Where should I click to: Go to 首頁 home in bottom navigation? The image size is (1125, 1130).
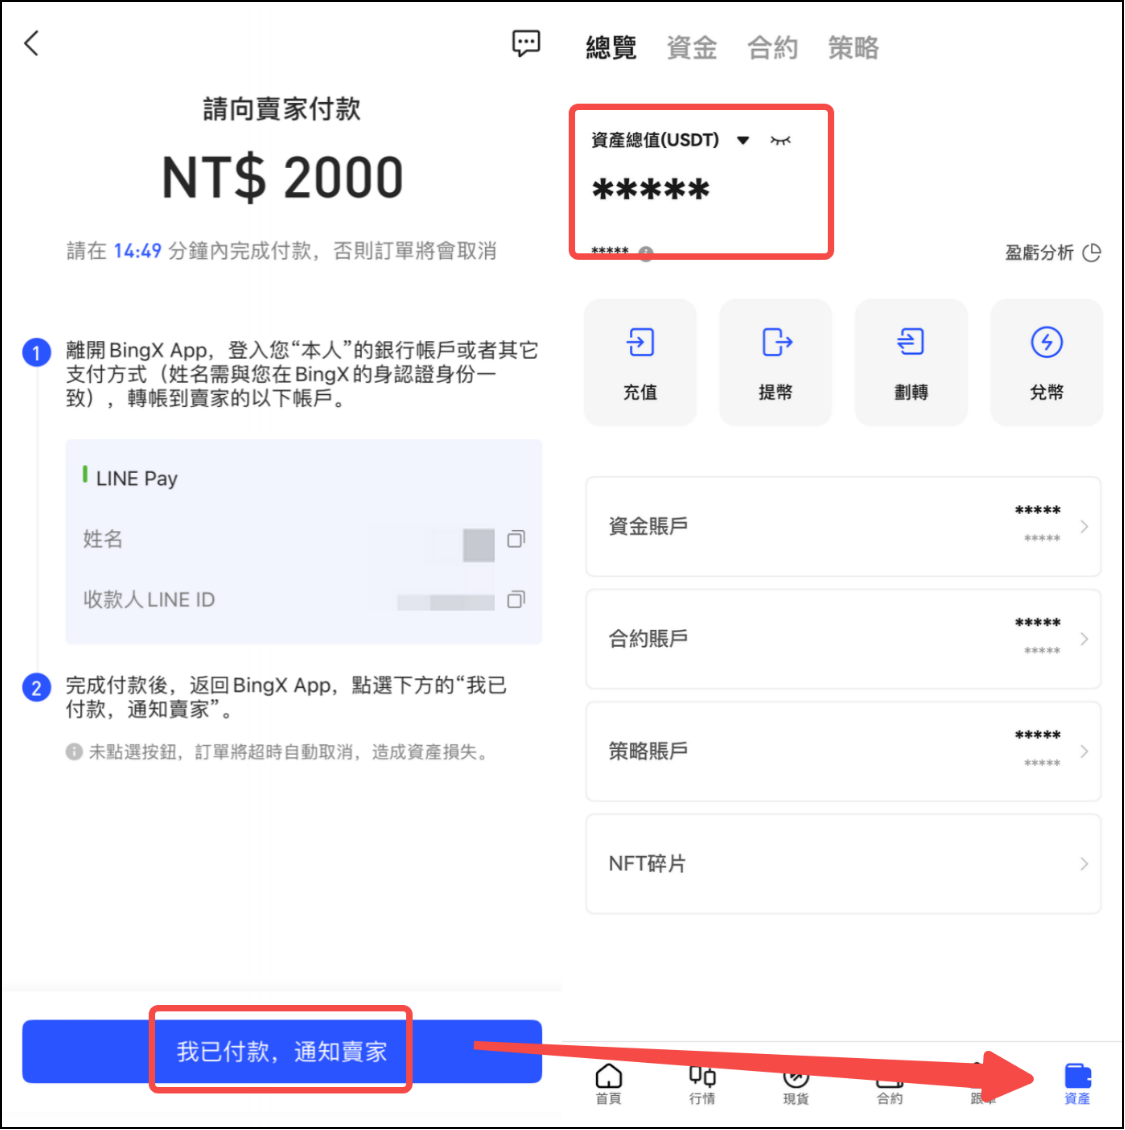coord(608,1083)
